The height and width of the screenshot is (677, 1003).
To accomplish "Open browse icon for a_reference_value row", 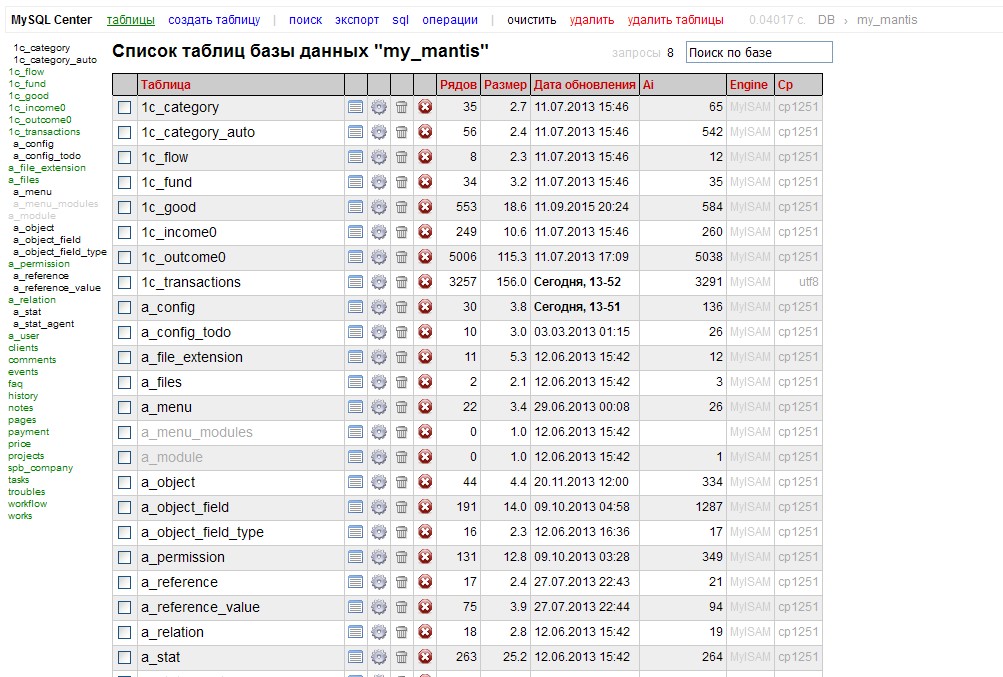I will (x=356, y=607).
